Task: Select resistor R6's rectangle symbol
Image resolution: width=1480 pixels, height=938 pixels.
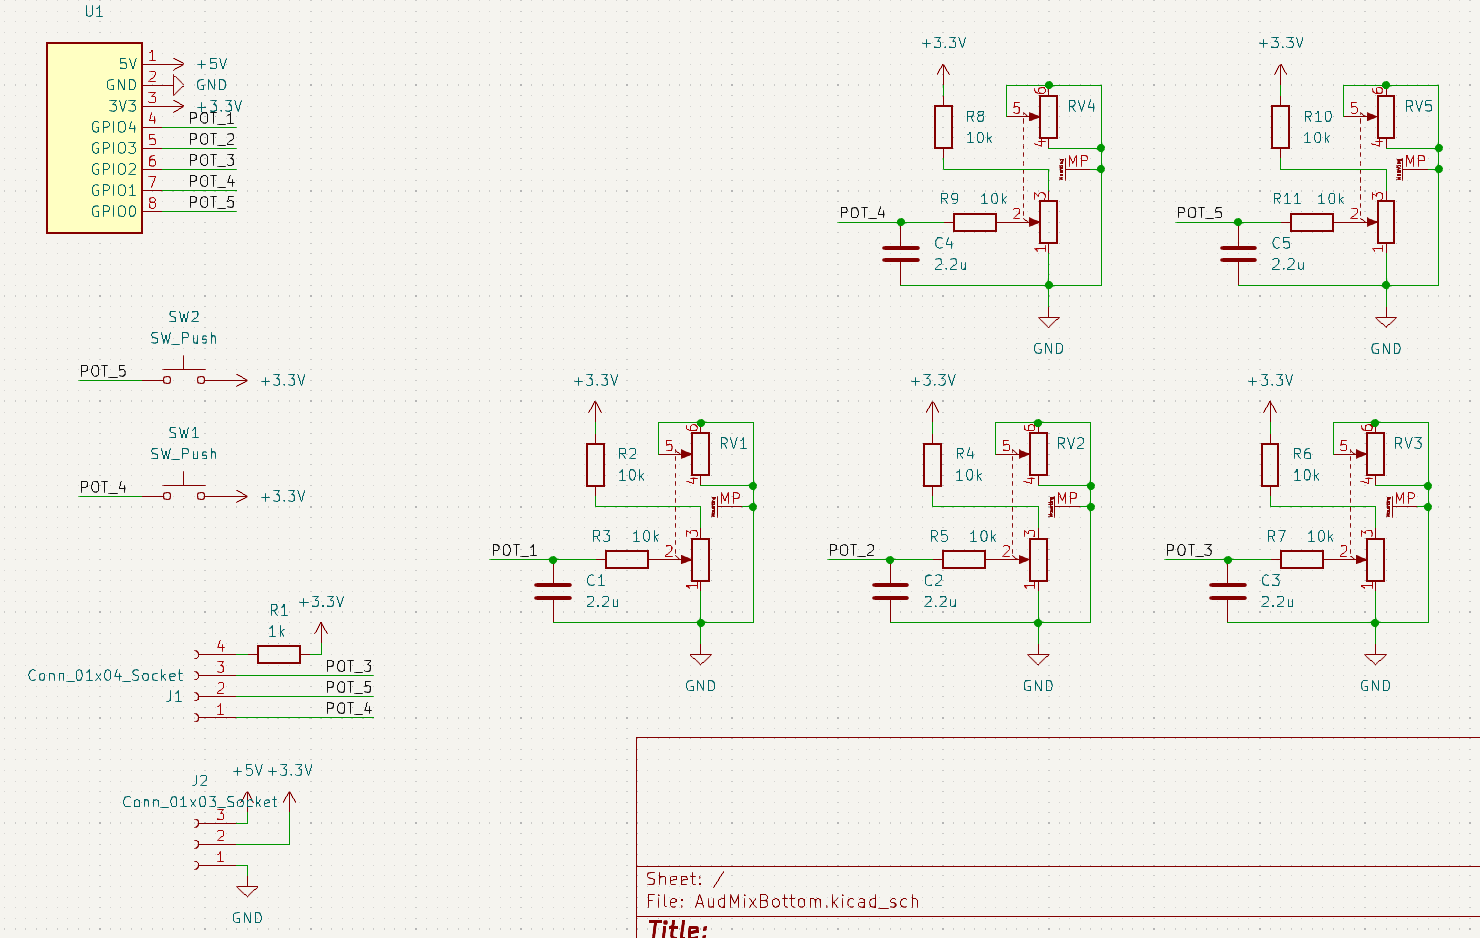Action: [1270, 464]
